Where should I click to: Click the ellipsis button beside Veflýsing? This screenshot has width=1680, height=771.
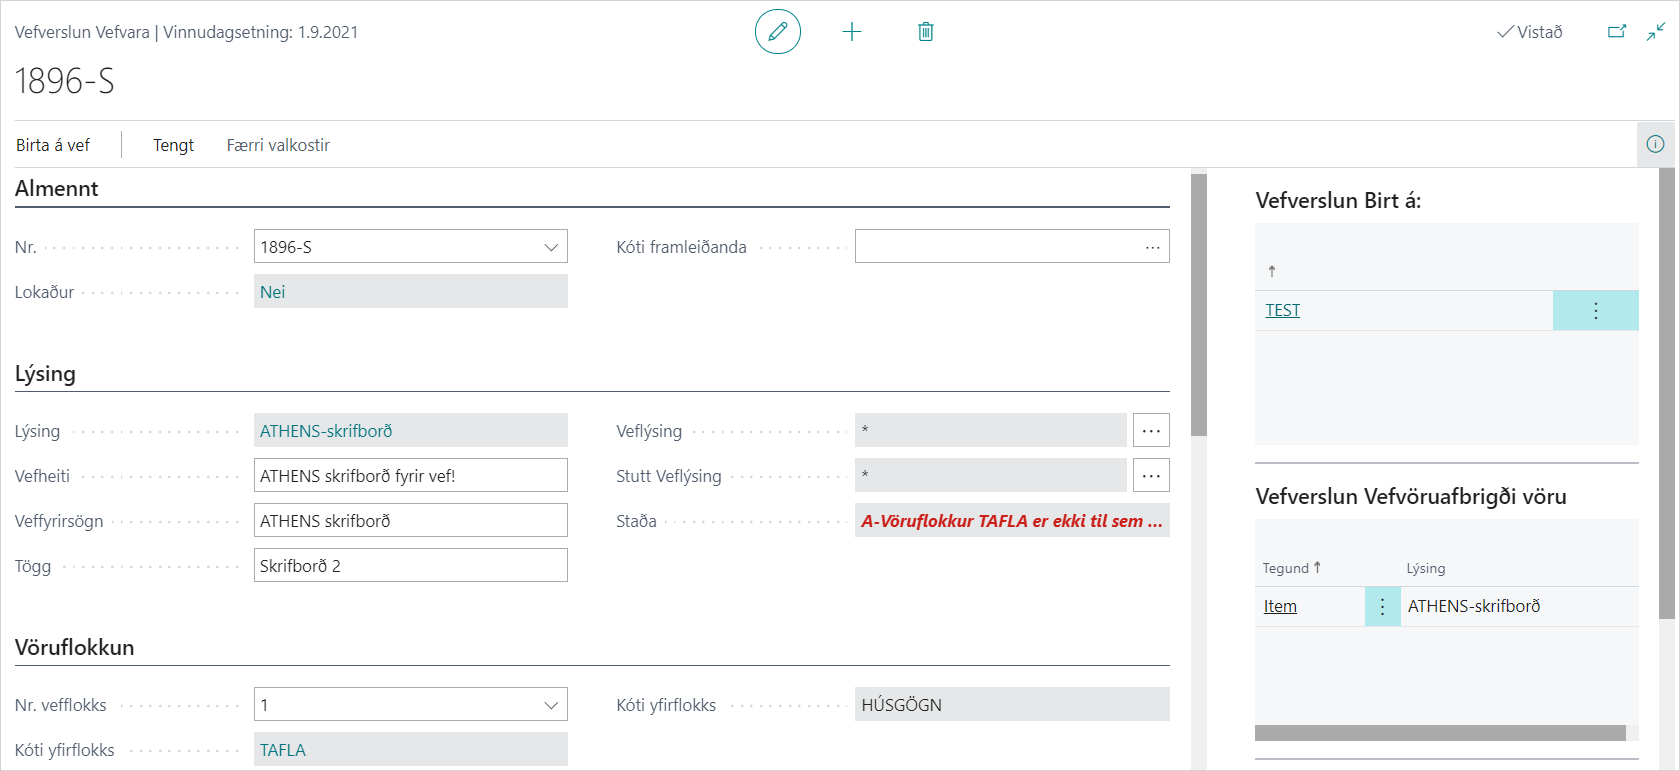1151,431
